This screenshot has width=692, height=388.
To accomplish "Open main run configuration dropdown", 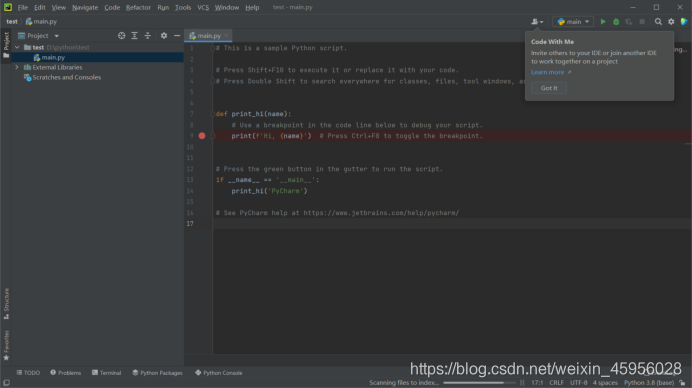I will pos(573,22).
